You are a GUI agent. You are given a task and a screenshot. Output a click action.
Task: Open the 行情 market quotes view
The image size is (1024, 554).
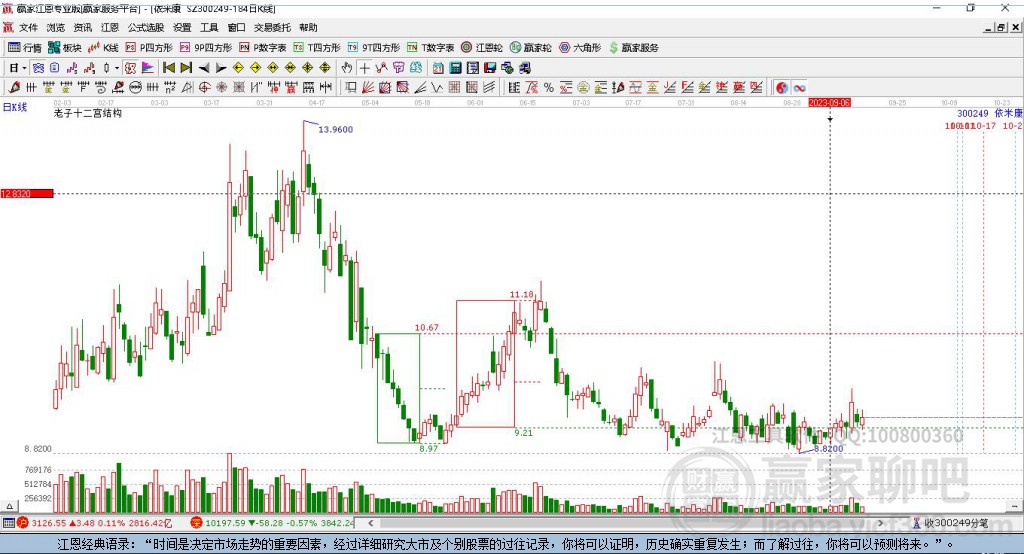[x=24, y=48]
